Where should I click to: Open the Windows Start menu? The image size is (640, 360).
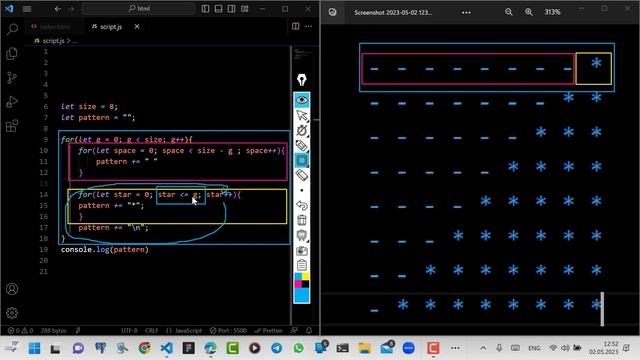click(35, 348)
